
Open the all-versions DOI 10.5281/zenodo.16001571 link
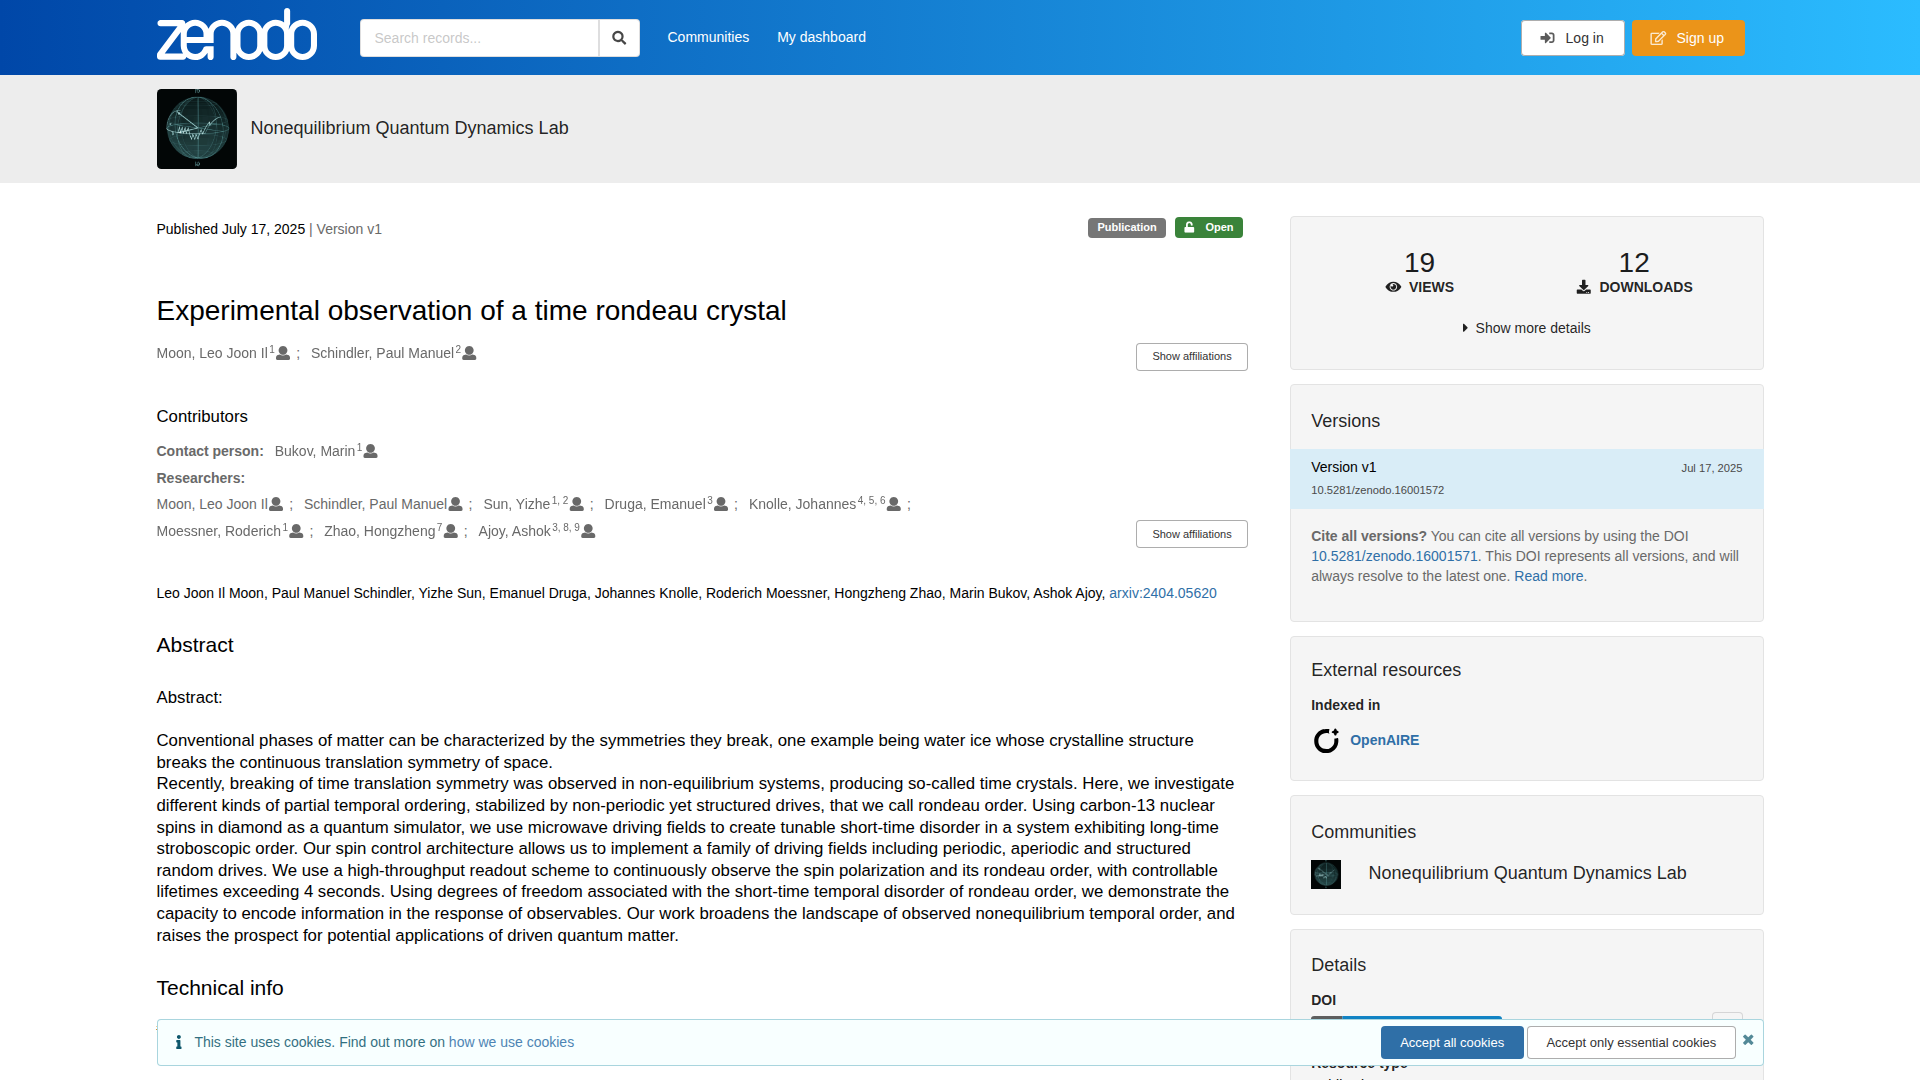1394,556
